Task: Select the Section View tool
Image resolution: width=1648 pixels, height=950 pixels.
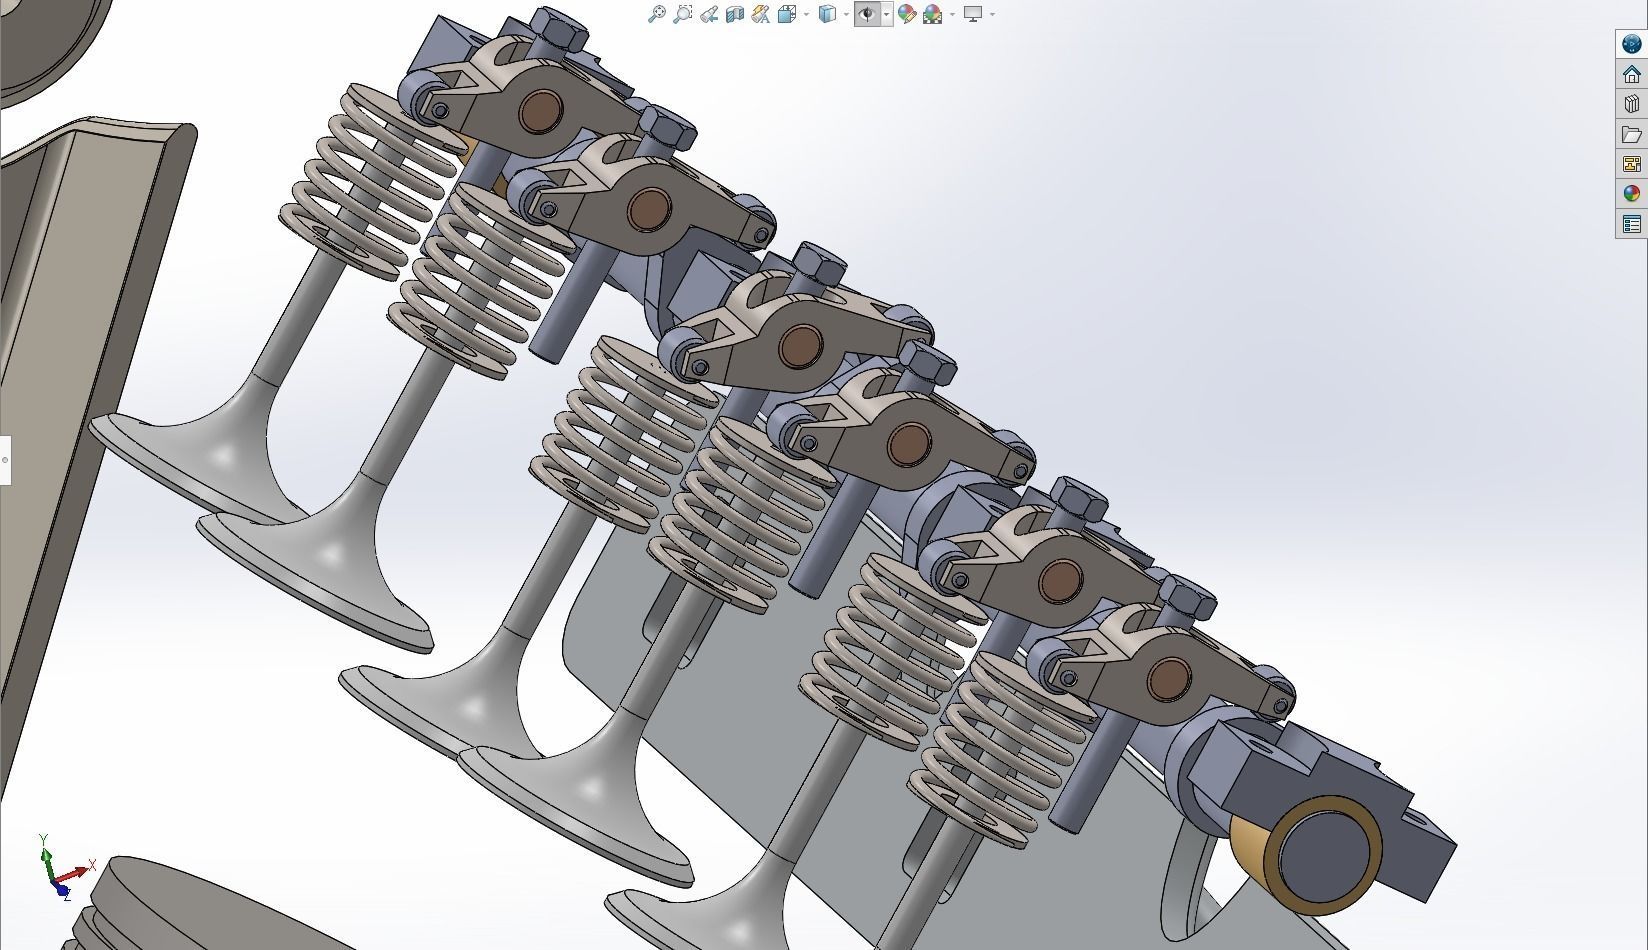Action: [x=735, y=14]
